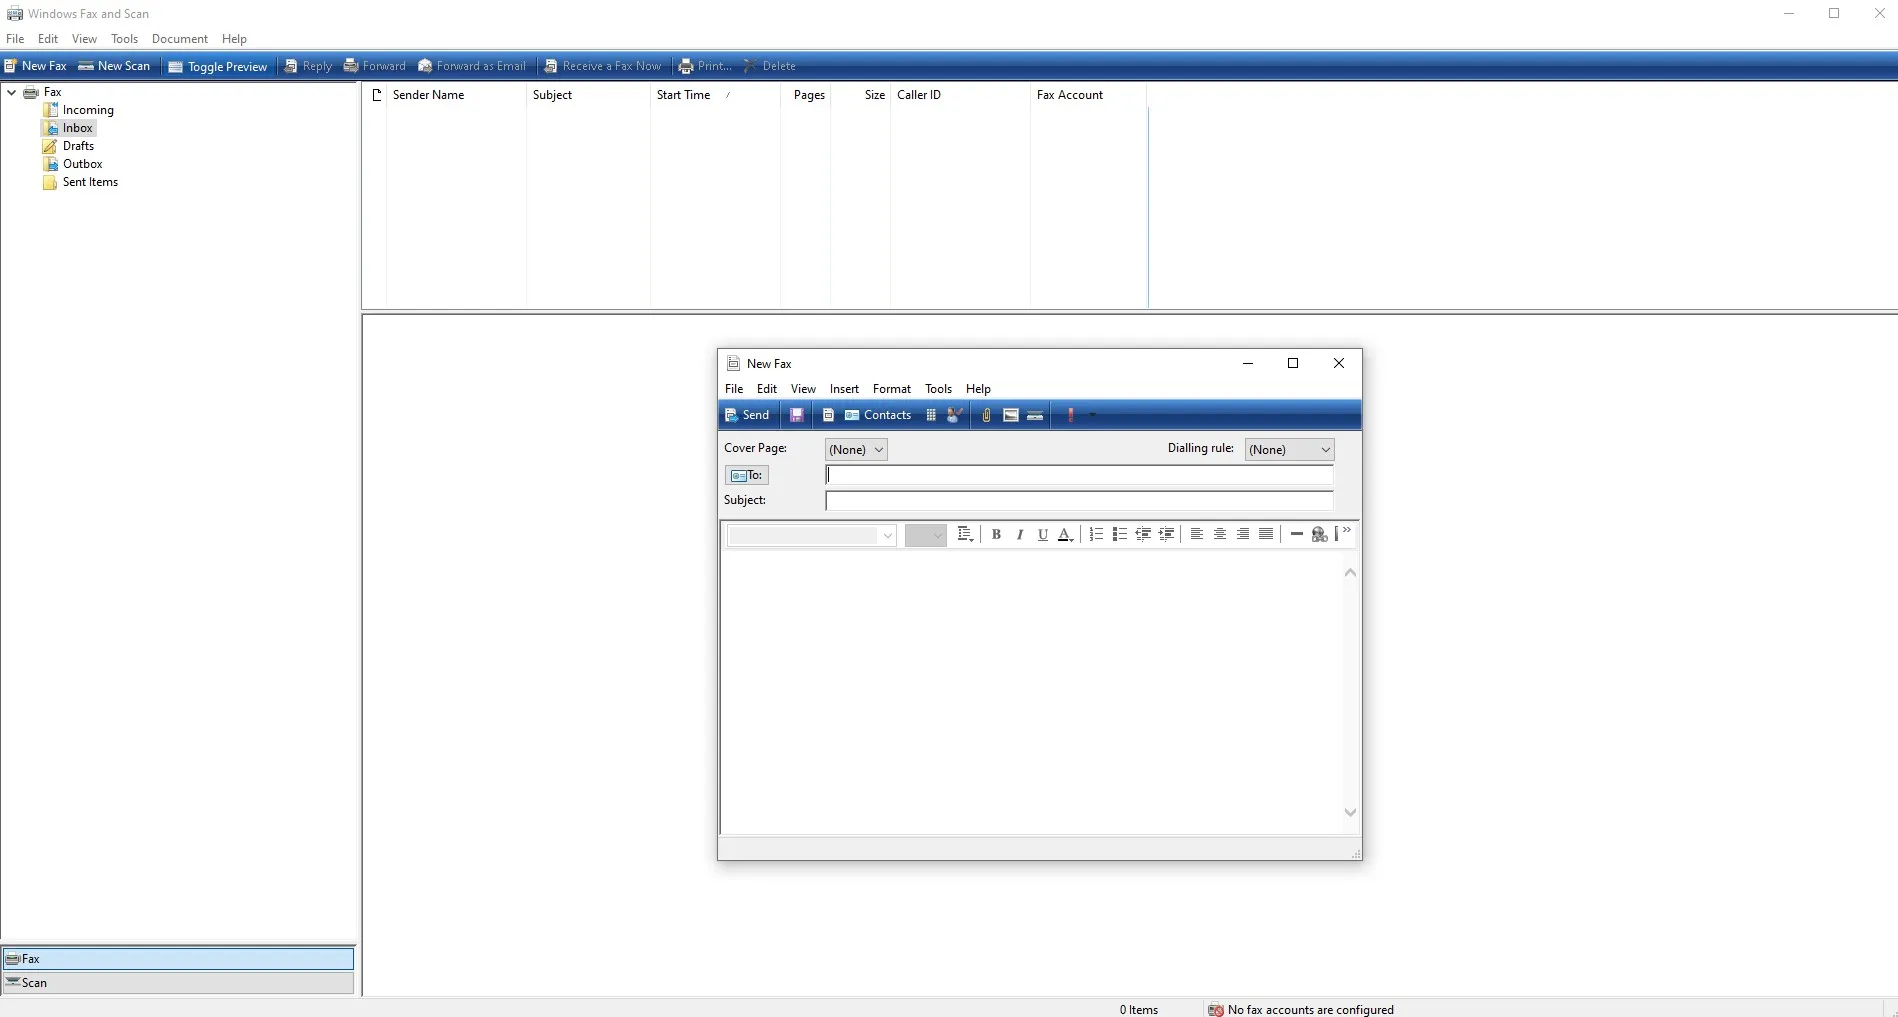Toggle Italic formatting
Viewport: 1898px width, 1017px height.
[1020, 534]
